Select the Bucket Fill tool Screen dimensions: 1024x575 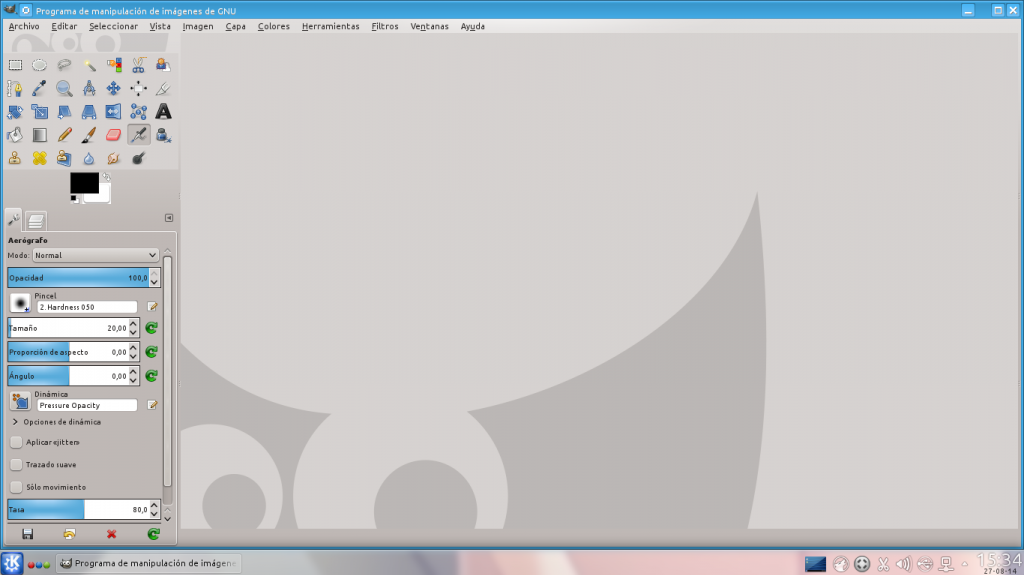pos(15,135)
